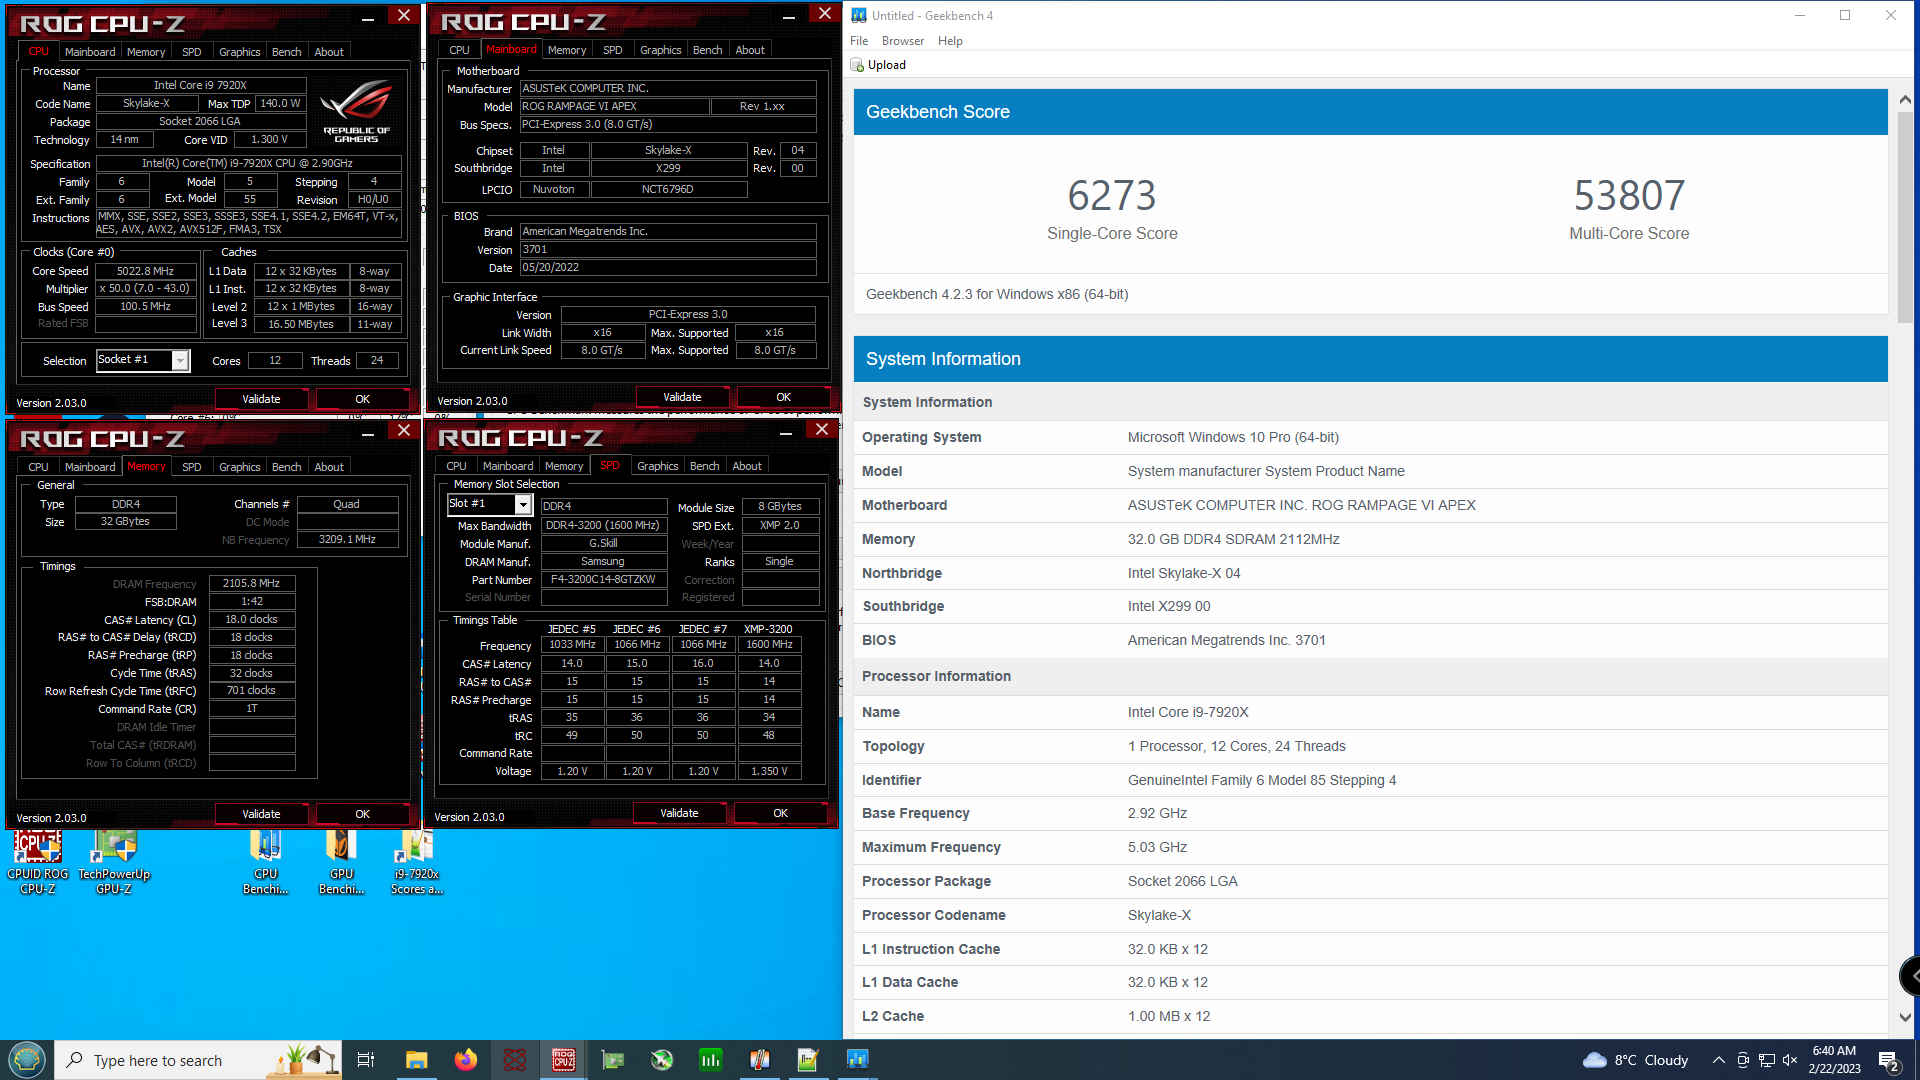1920x1080 pixels.
Task: Switch to ROG CPU-Z in the taskbar
Action: pyautogui.click(x=563, y=1060)
